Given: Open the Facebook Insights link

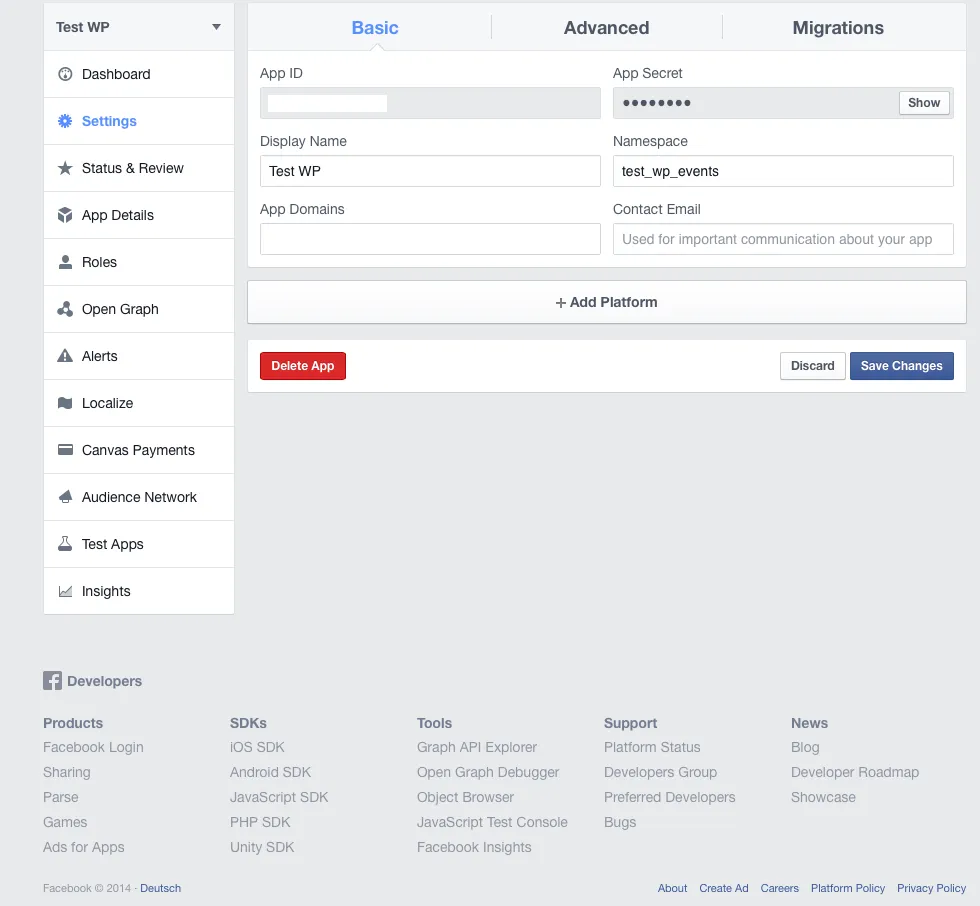Looking at the screenshot, I should pyautogui.click(x=474, y=847).
